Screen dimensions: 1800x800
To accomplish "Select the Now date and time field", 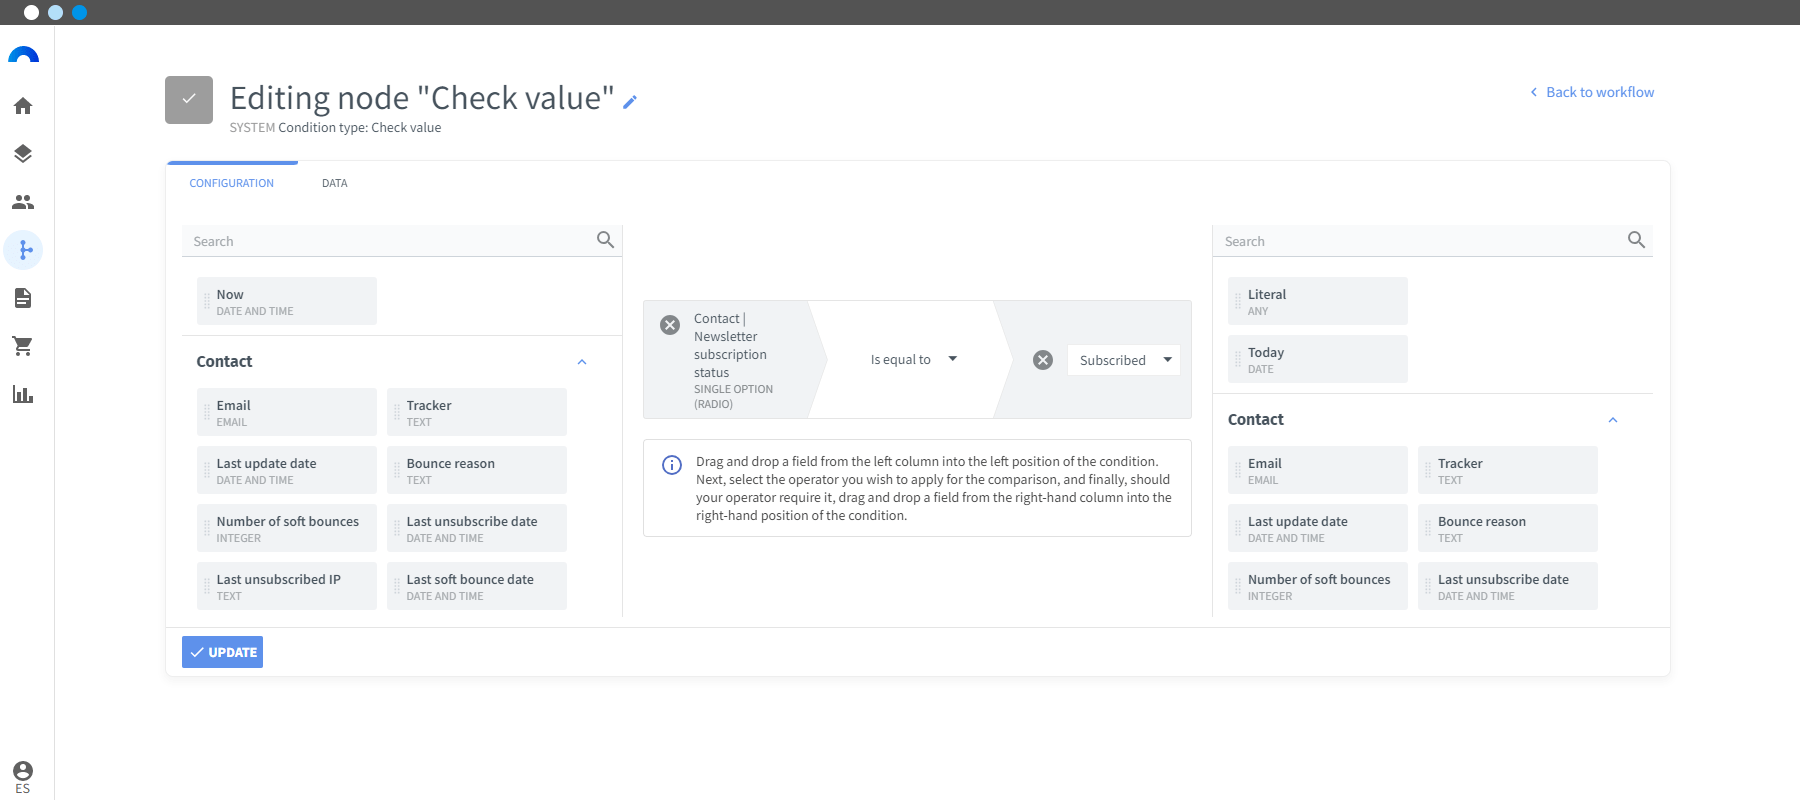I will [x=287, y=301].
